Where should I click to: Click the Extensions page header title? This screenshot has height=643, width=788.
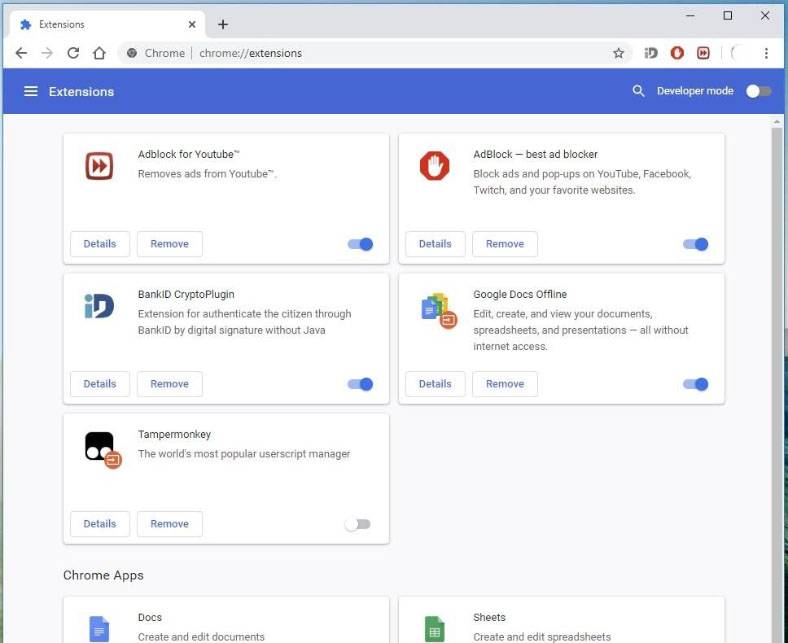pos(81,91)
